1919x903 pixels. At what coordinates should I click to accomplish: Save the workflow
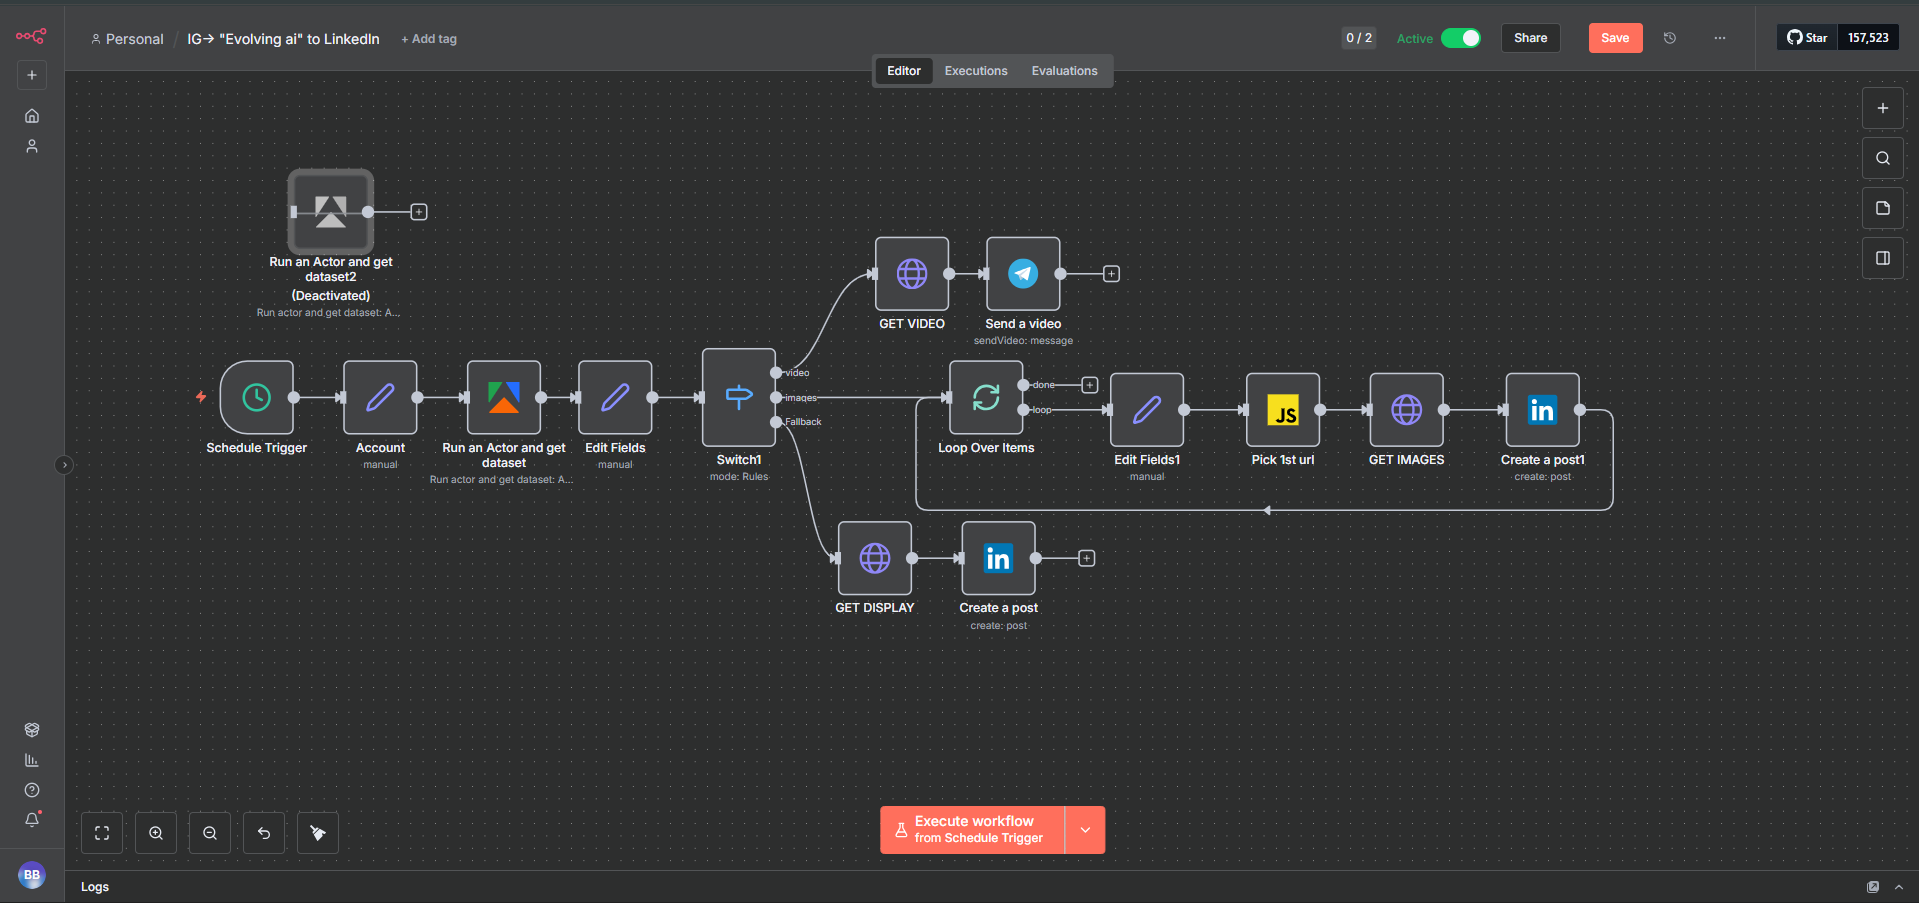(1615, 37)
